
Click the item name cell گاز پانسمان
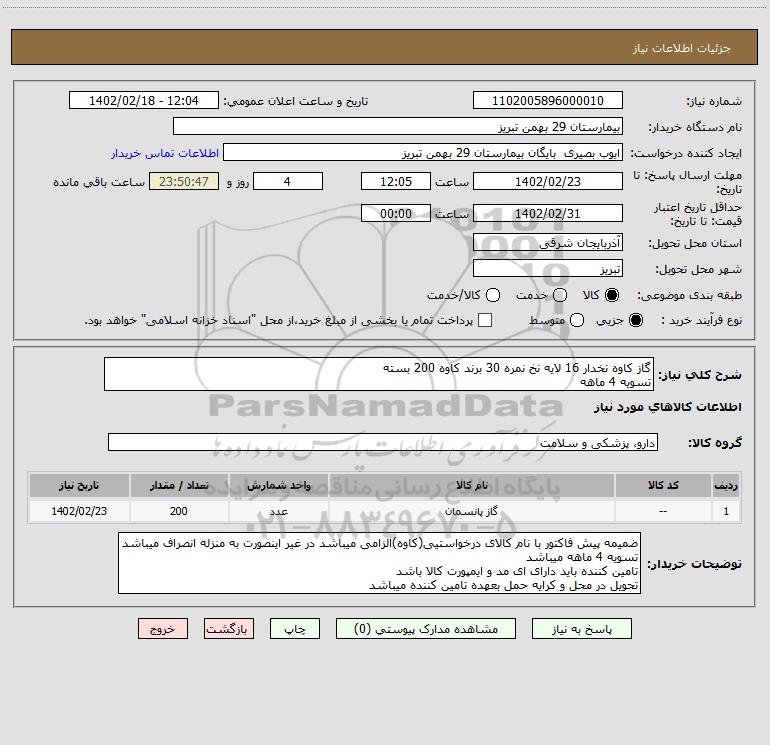[x=472, y=511]
